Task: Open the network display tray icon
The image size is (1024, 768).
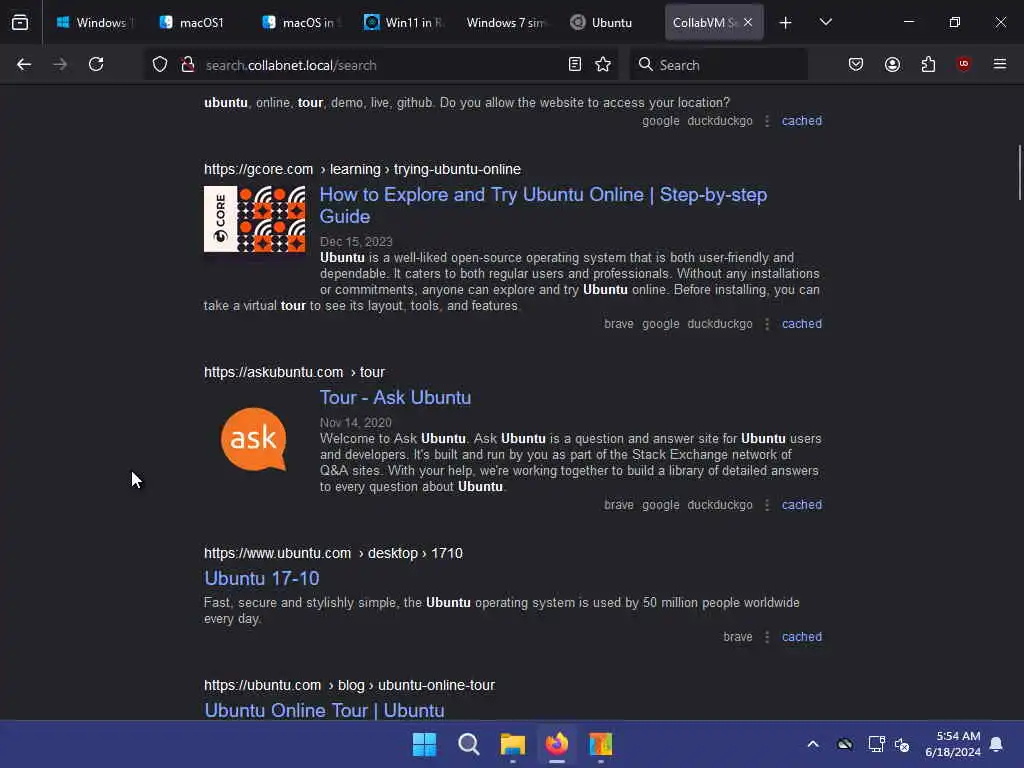Action: [x=876, y=744]
